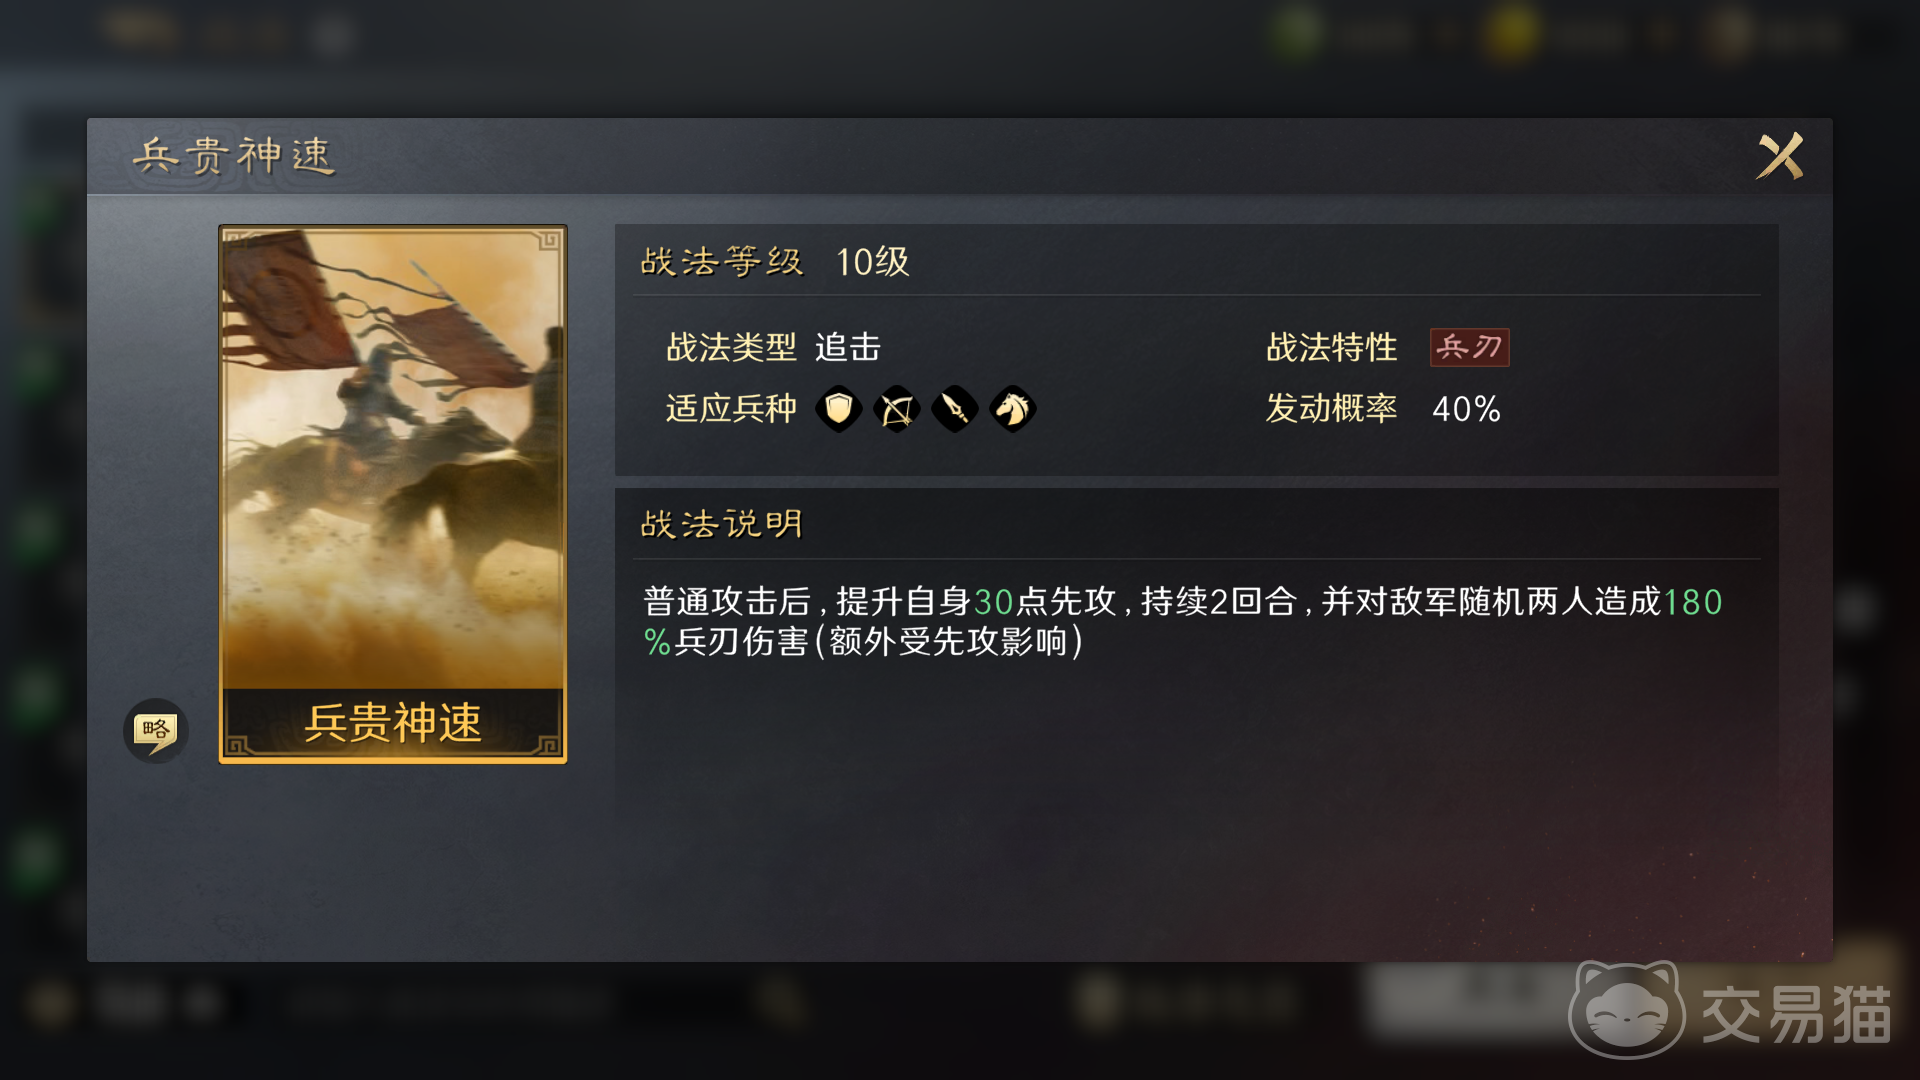The image size is (1920, 1080).
Task: Click the horse cavalry troop icon
Action: point(1012,408)
